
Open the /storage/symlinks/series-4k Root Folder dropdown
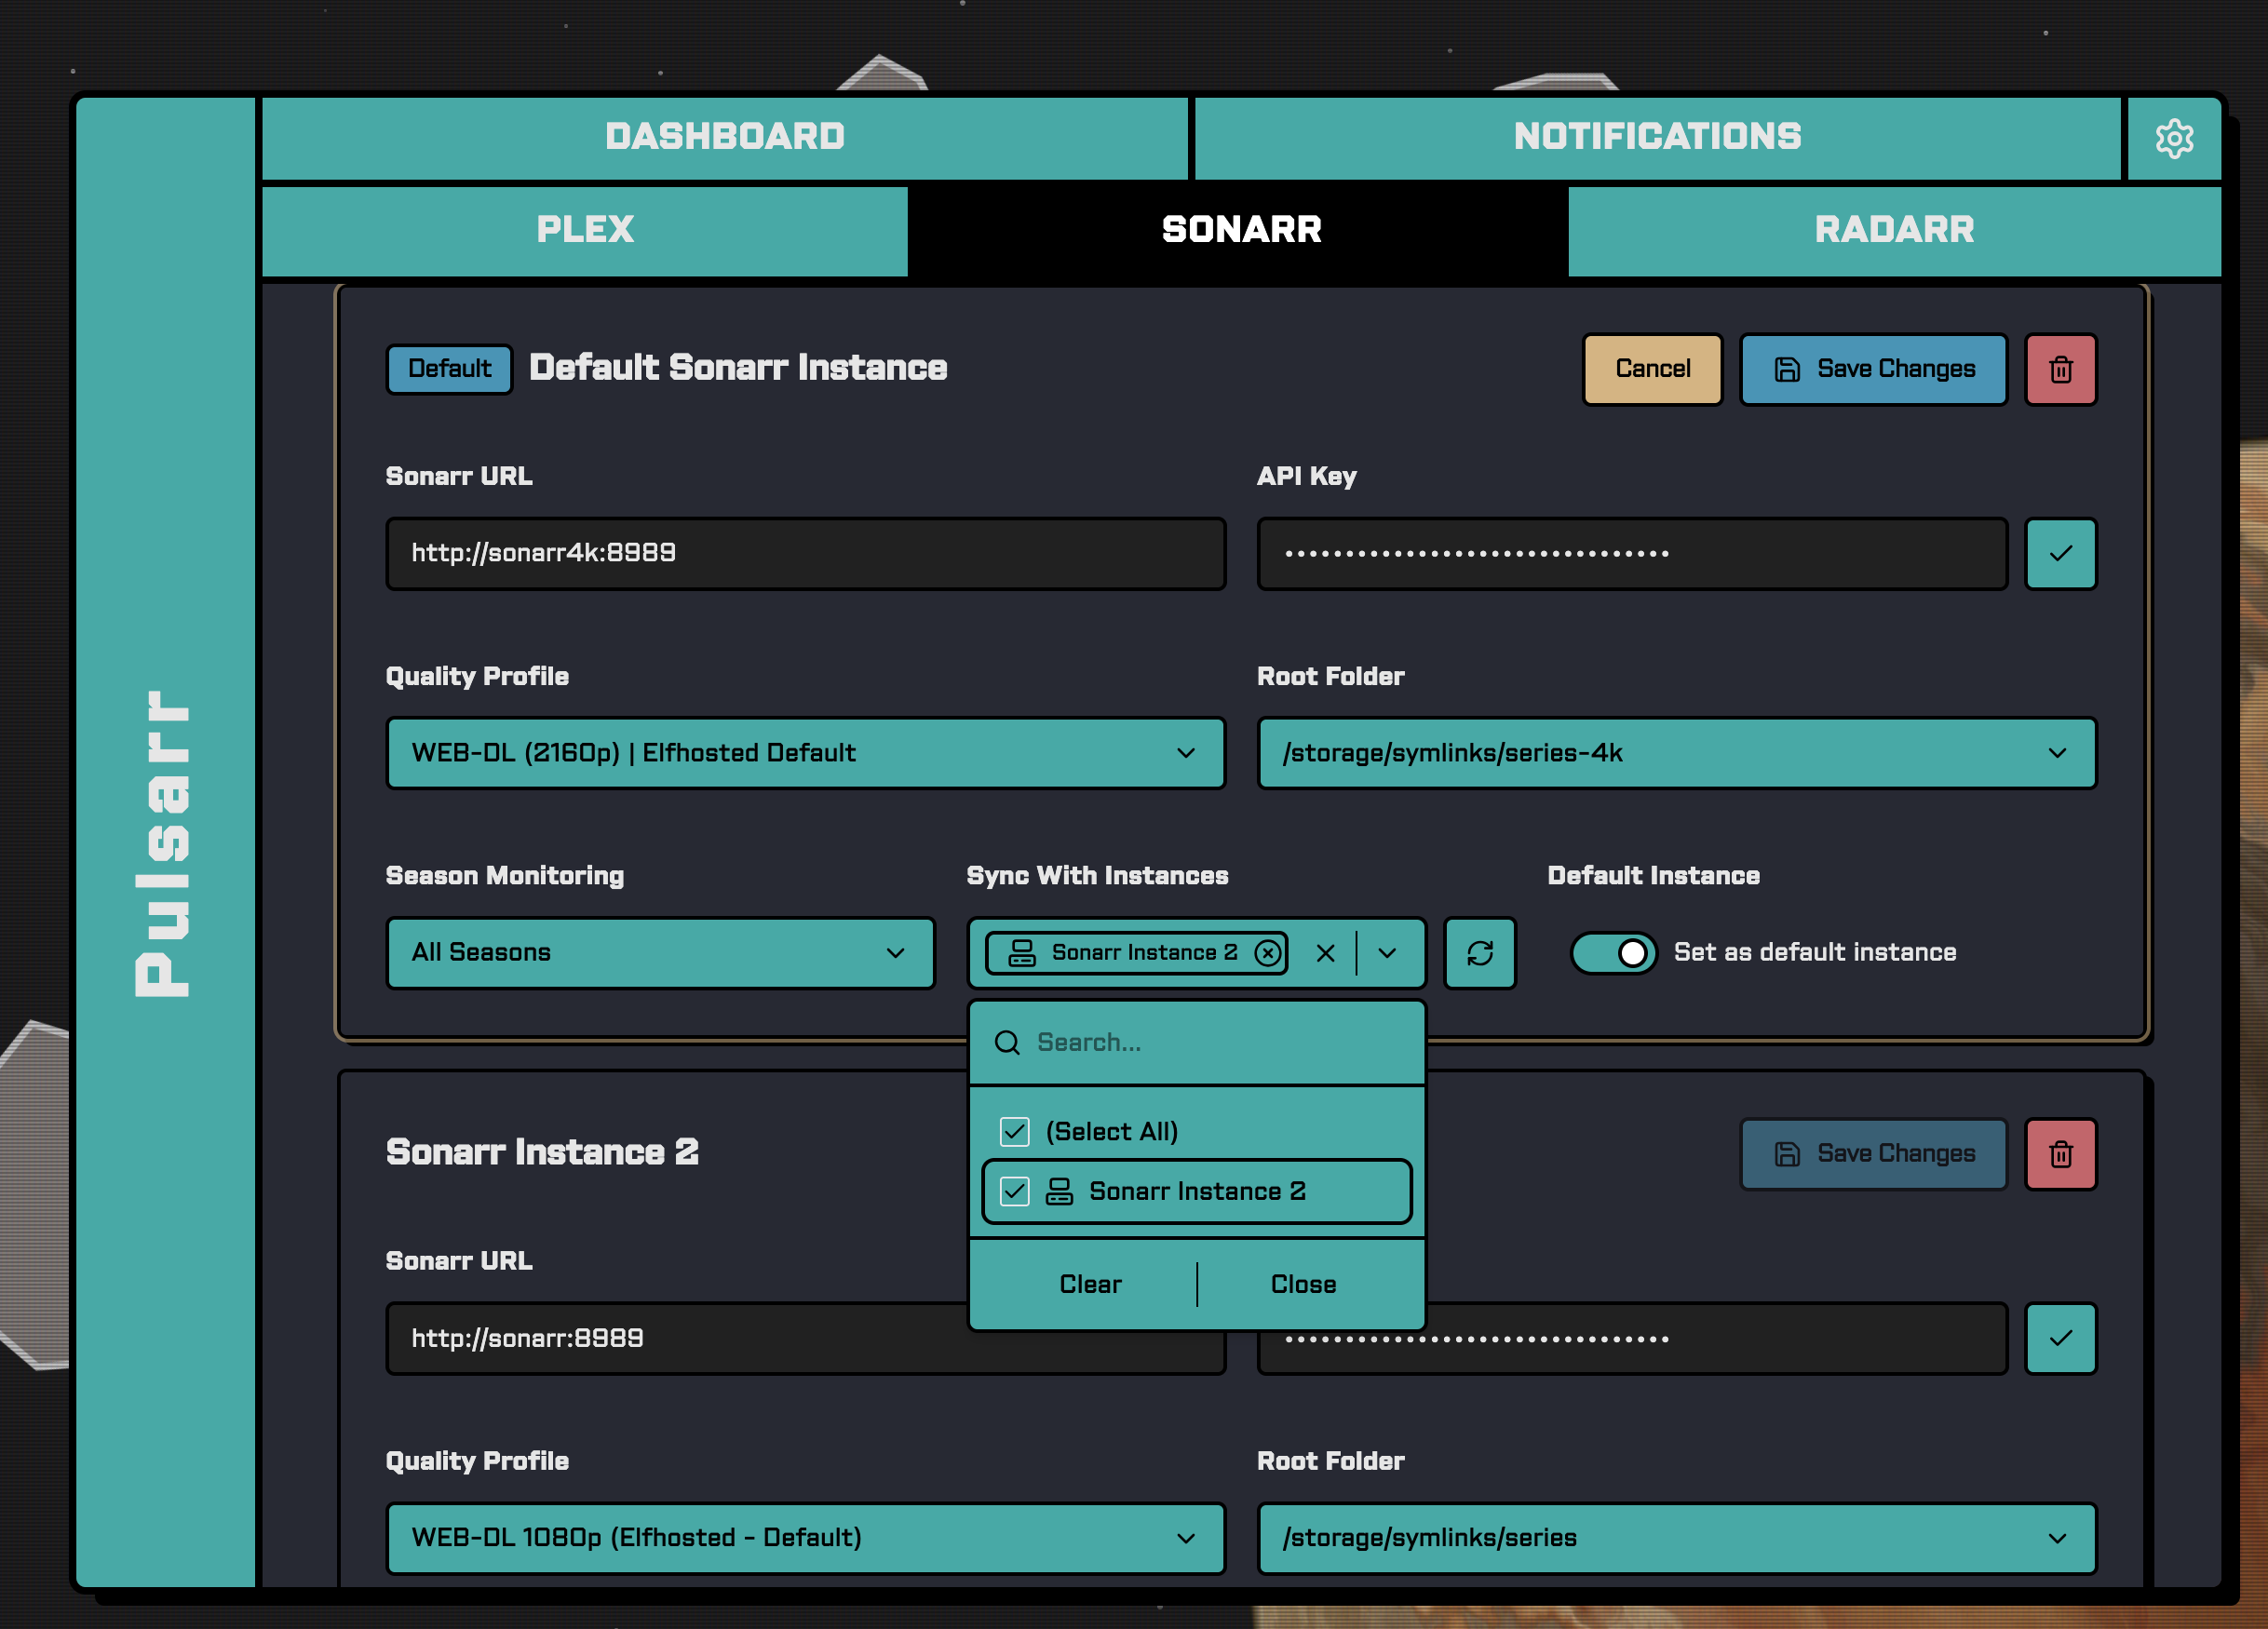tap(1676, 752)
